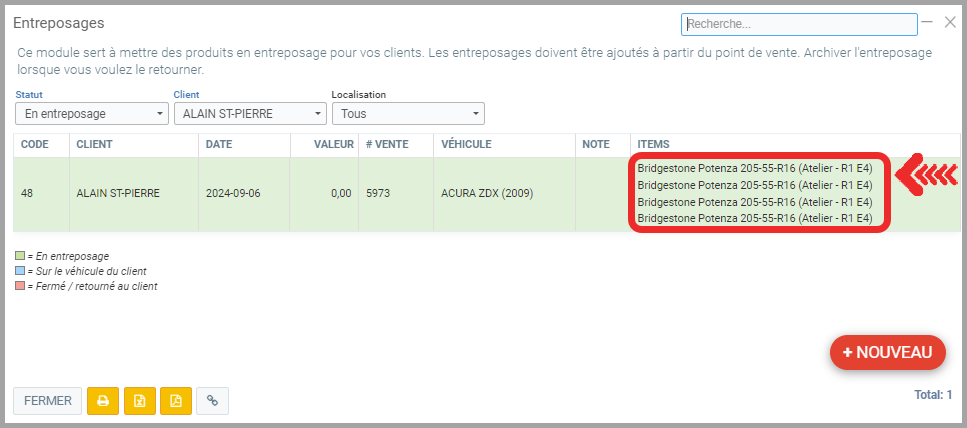Image resolution: width=967 pixels, height=428 pixels.
Task: Click the print icon button
Action: [103, 401]
